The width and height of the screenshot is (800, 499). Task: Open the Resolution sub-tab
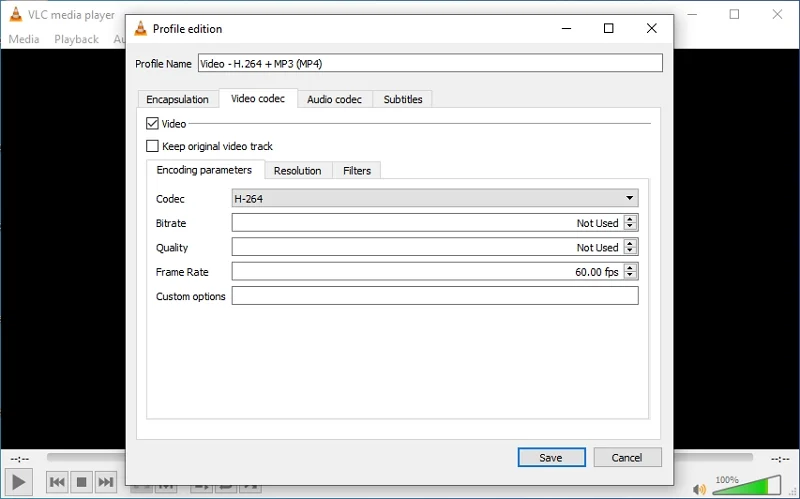tap(297, 170)
